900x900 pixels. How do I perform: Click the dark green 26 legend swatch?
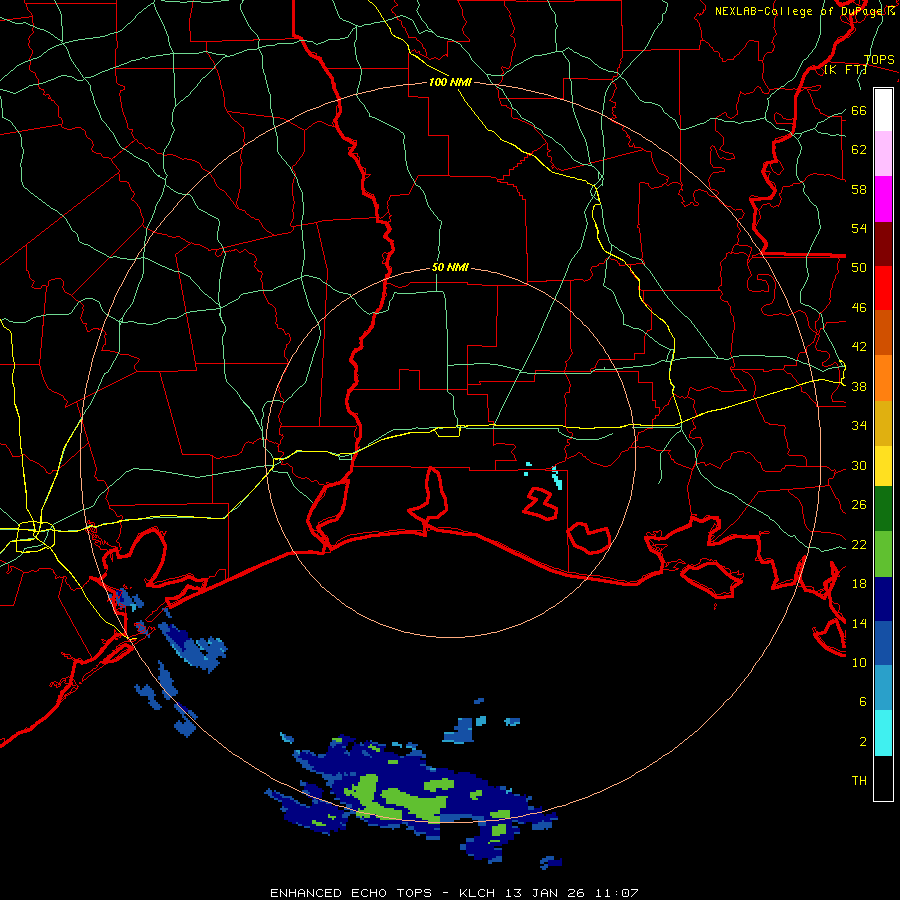pyautogui.click(x=883, y=509)
